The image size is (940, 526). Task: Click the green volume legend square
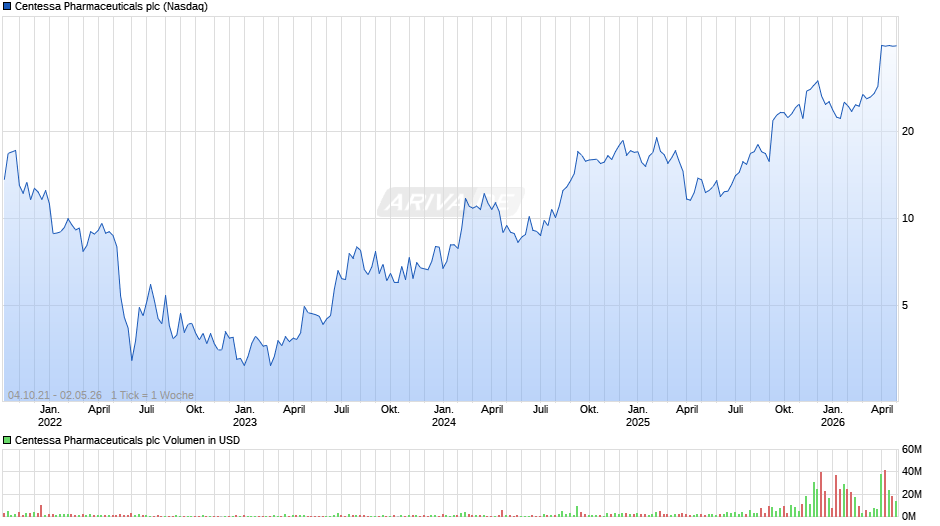click(x=7, y=440)
